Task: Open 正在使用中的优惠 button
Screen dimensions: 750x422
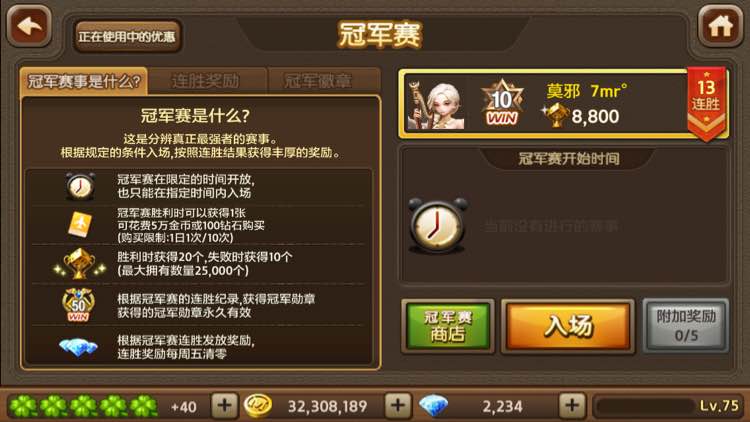Action: (x=127, y=36)
